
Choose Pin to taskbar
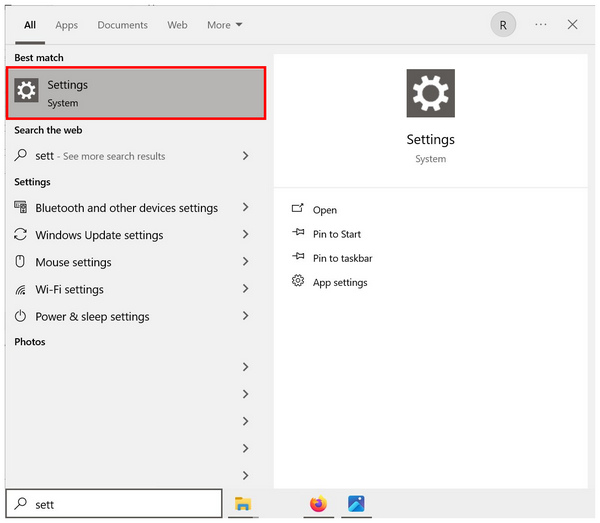tap(342, 258)
